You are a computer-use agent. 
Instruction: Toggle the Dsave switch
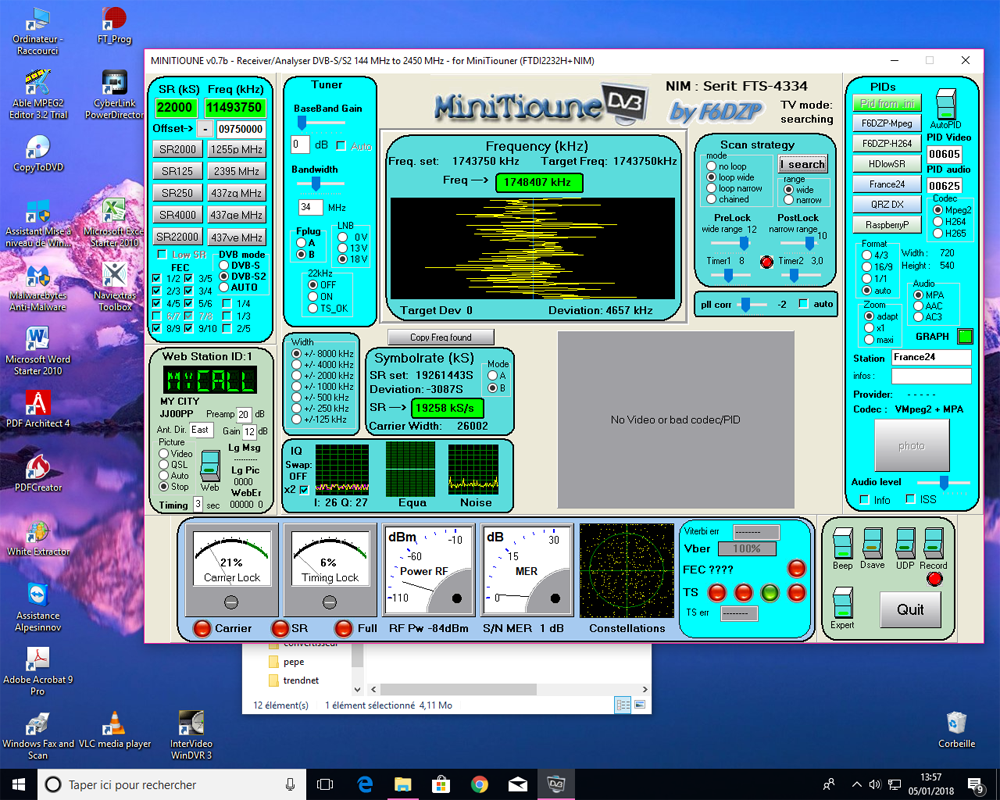point(872,544)
